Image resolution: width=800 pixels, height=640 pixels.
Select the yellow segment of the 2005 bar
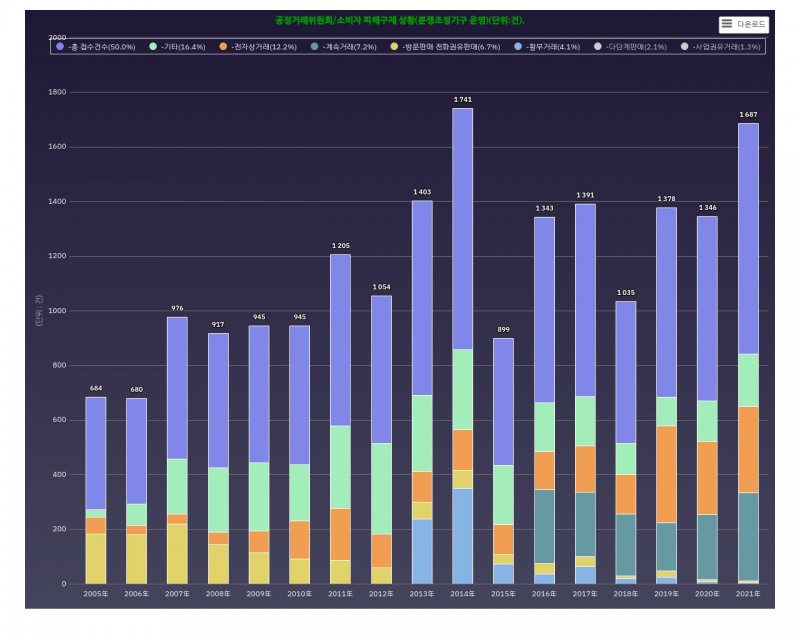click(x=96, y=558)
